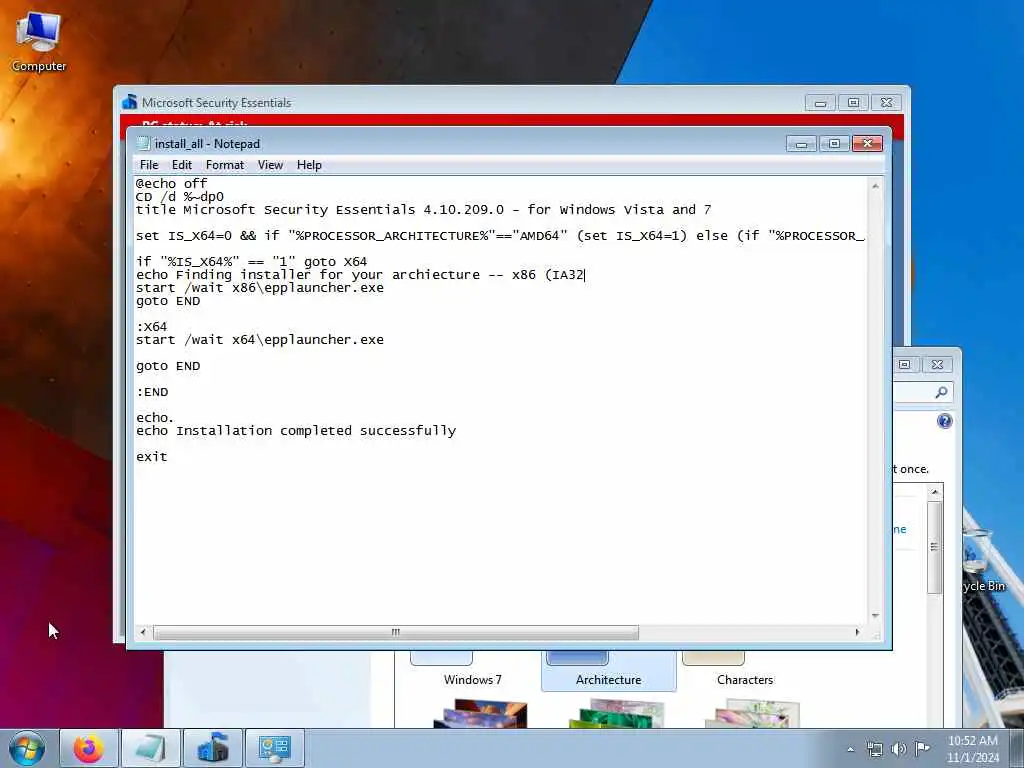This screenshot has width=1024, height=768.
Task: Switch to Notepad taskbar button
Action: point(150,748)
